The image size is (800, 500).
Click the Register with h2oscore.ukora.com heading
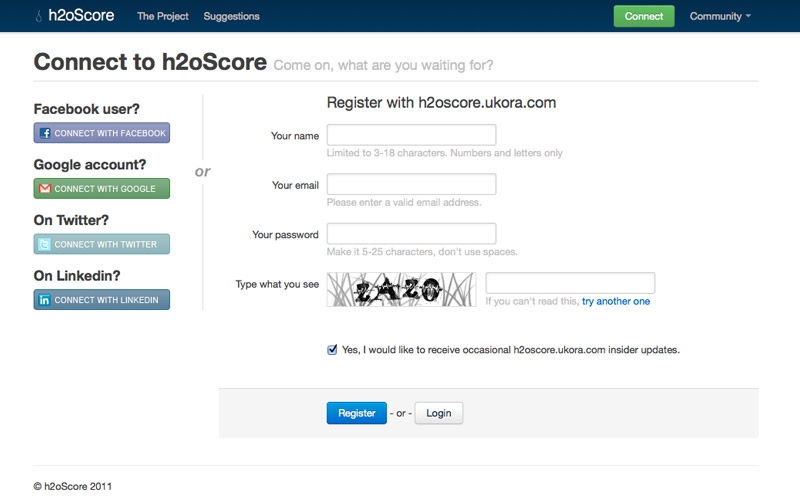441,103
